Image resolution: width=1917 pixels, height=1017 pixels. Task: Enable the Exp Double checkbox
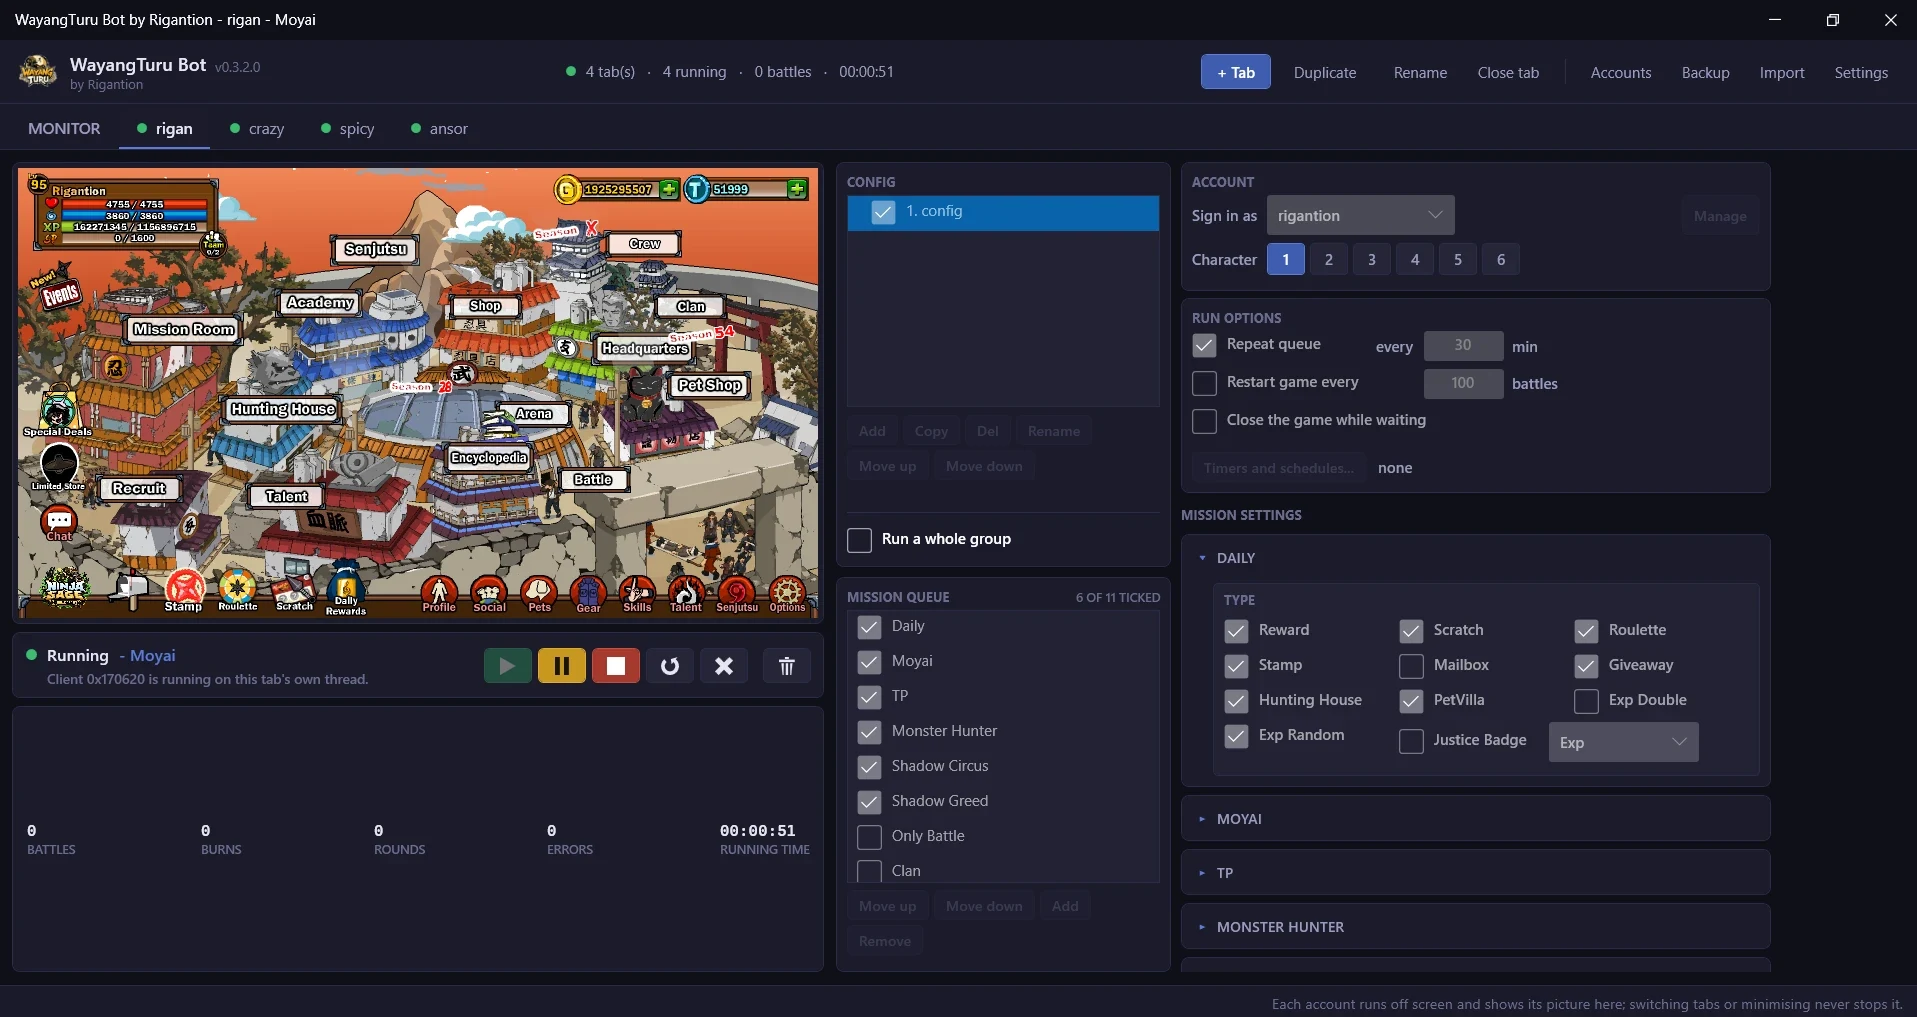pyautogui.click(x=1586, y=701)
